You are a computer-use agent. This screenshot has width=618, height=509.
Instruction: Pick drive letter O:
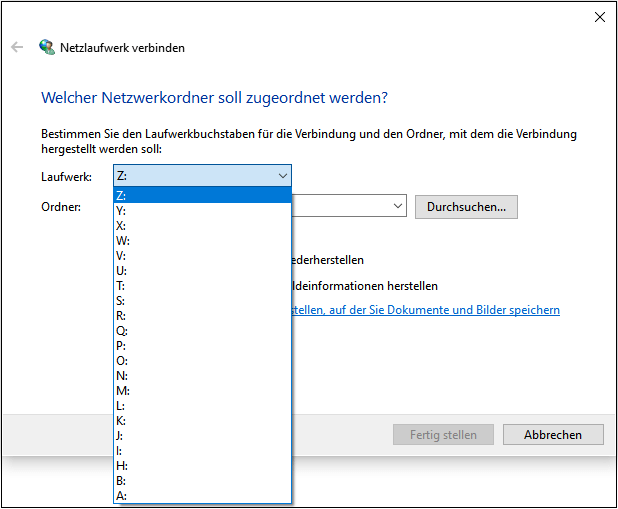tap(203, 360)
